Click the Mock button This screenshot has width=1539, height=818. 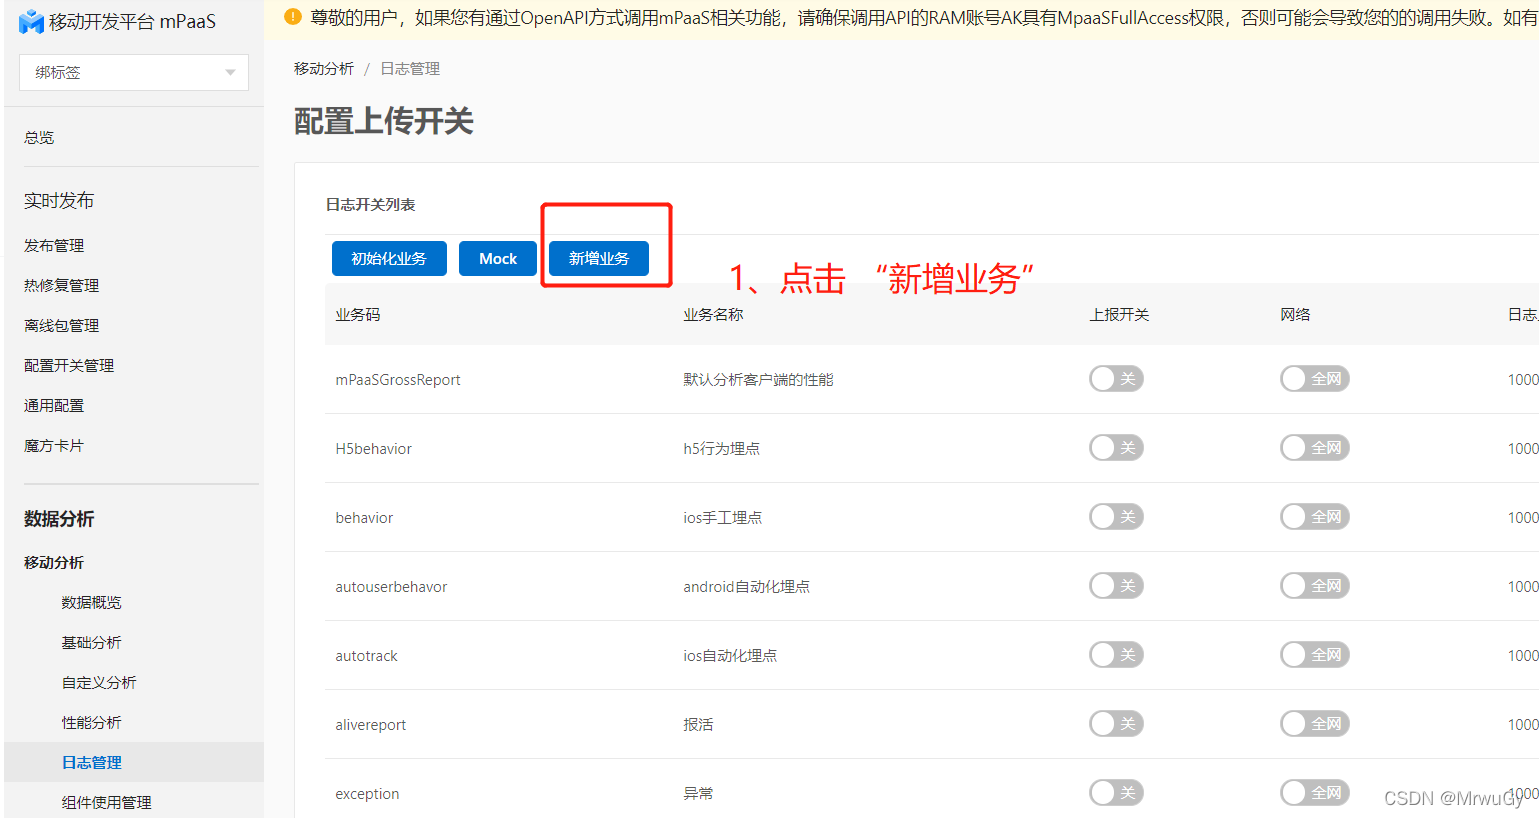coord(498,258)
